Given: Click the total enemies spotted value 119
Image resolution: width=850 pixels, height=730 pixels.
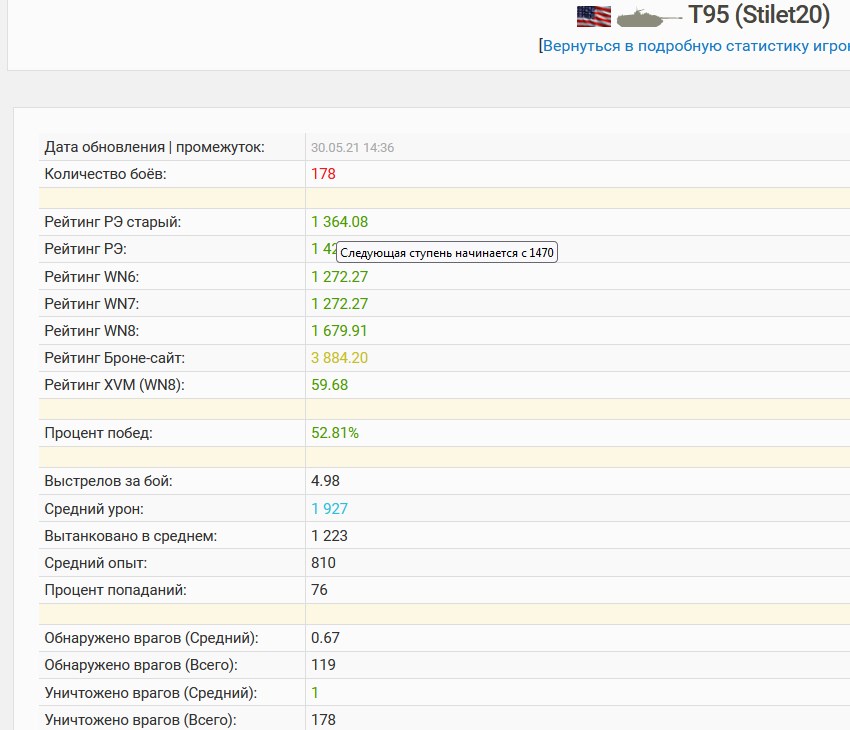Looking at the screenshot, I should point(323,665).
